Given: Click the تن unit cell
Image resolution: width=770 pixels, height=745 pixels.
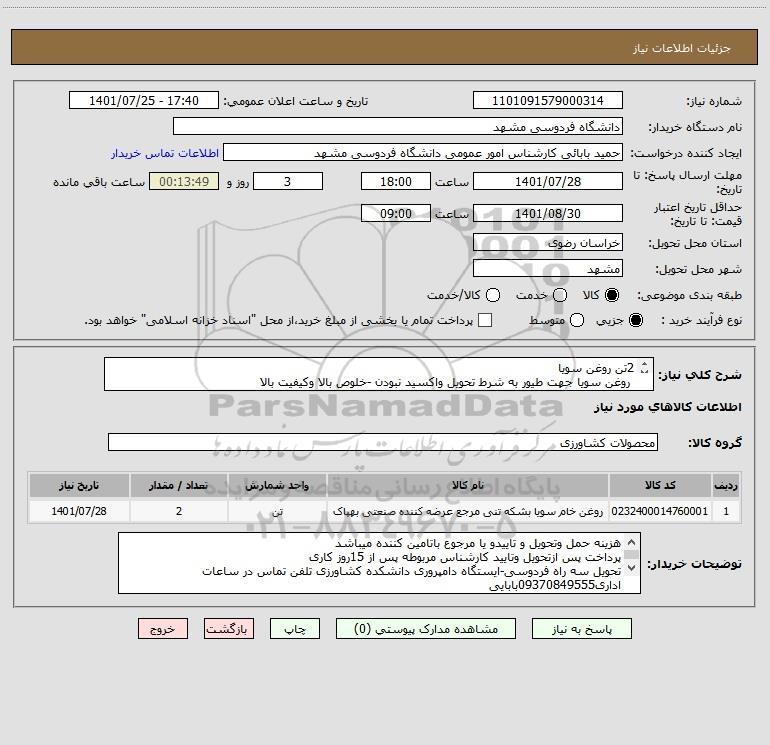Looking at the screenshot, I should coord(277,511).
